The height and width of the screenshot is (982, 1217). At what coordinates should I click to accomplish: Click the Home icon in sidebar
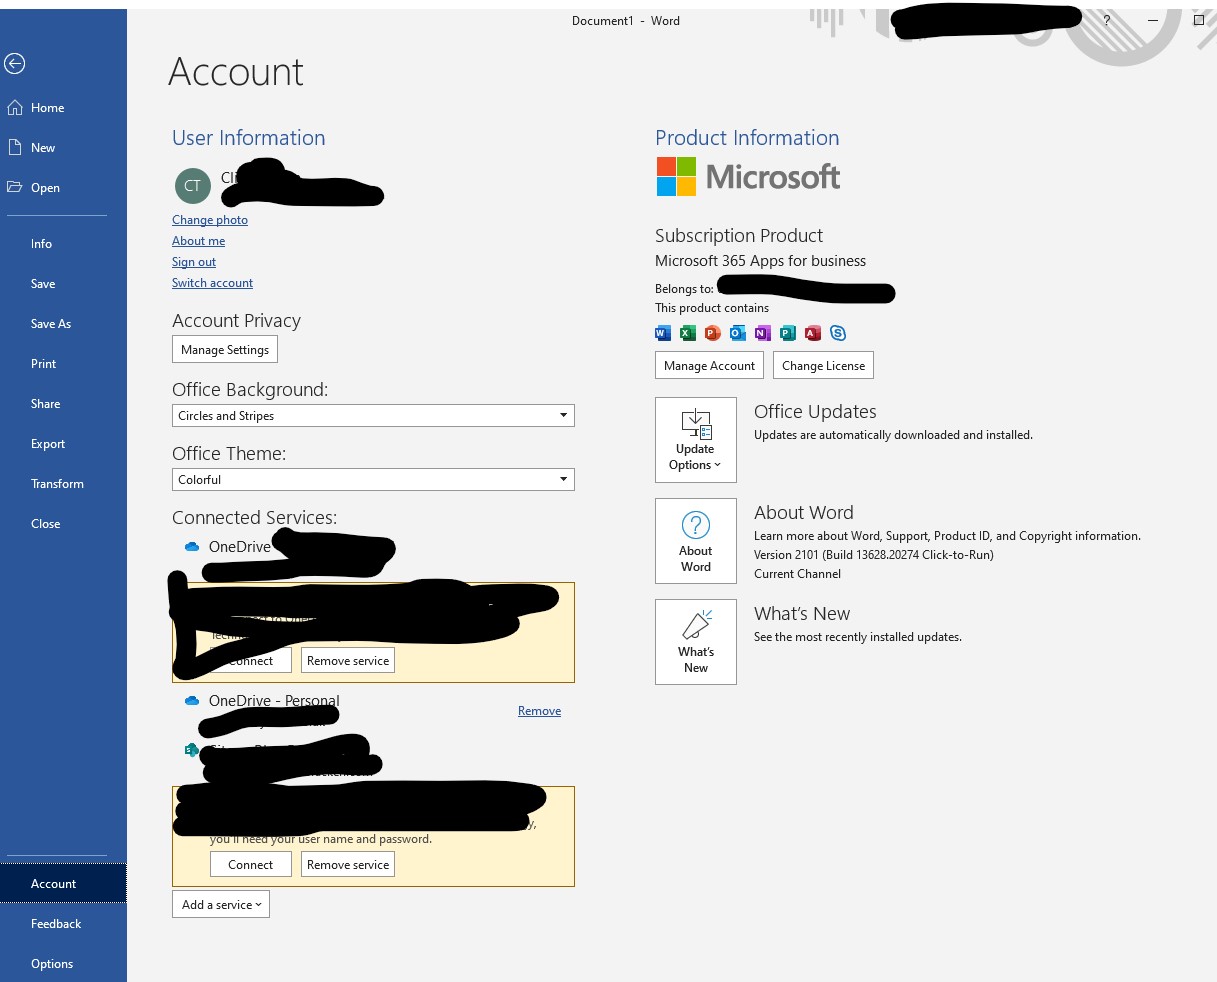pyautogui.click(x=14, y=107)
